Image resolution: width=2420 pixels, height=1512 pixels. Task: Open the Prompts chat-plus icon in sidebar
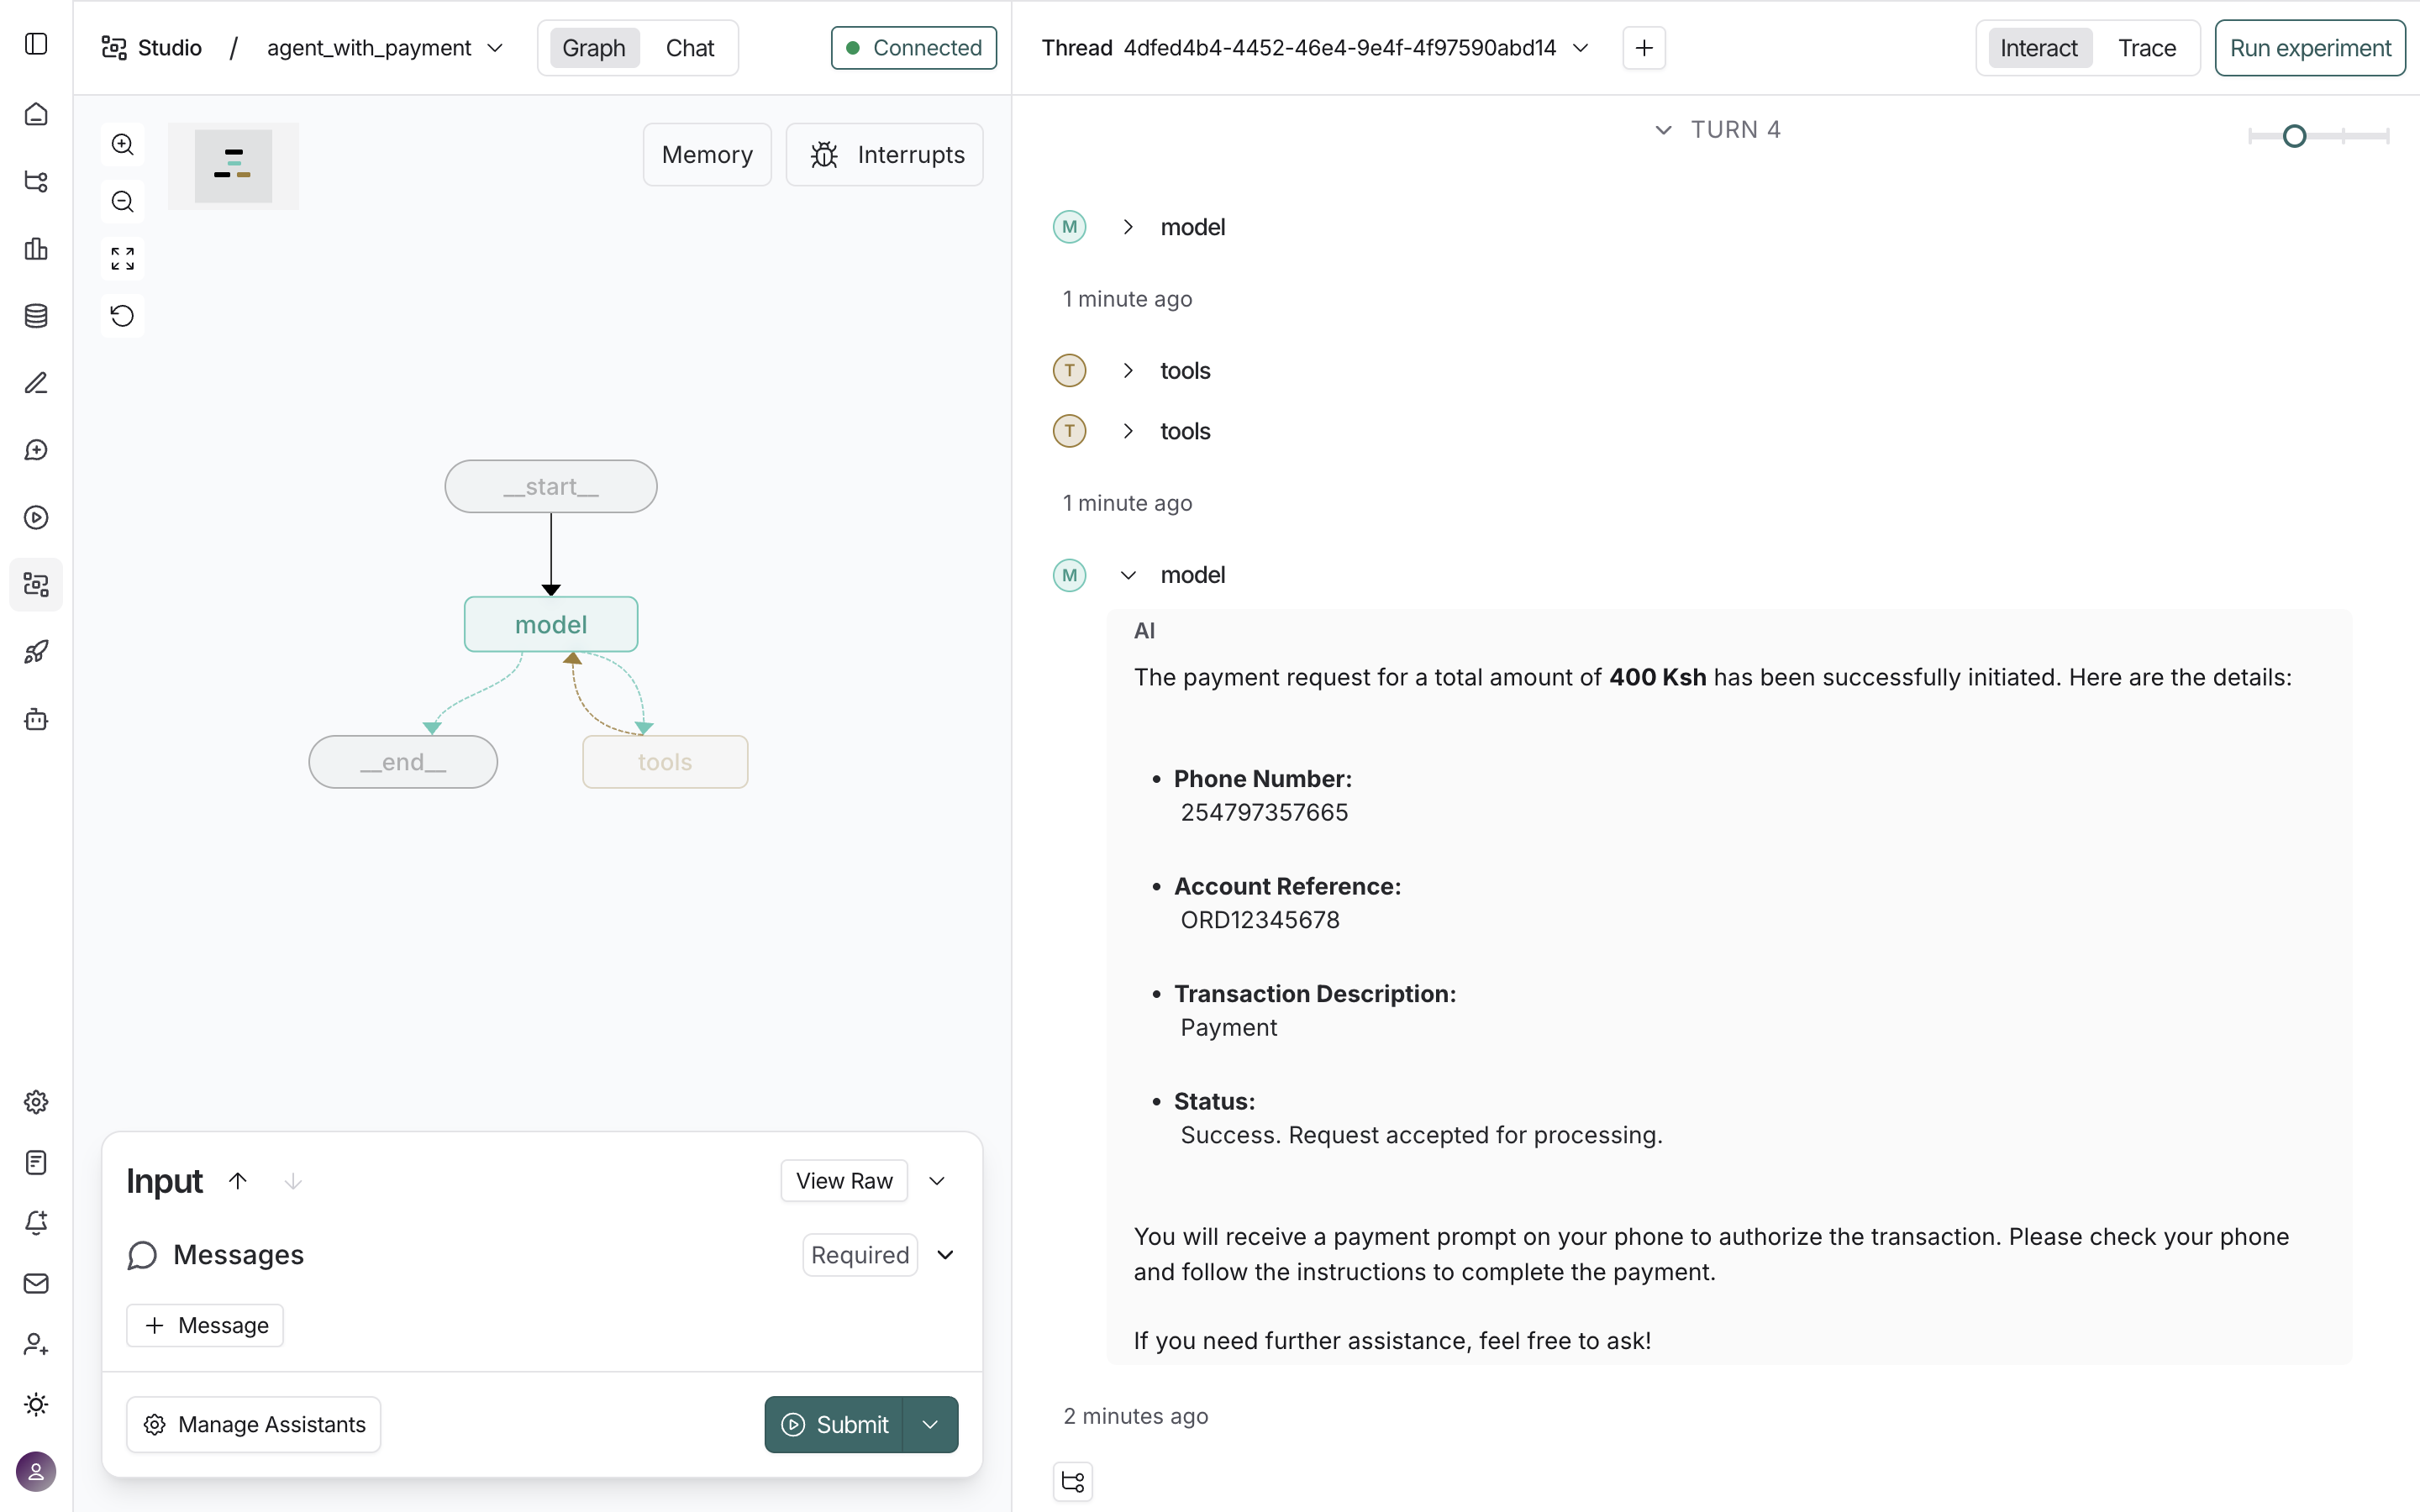click(x=36, y=450)
